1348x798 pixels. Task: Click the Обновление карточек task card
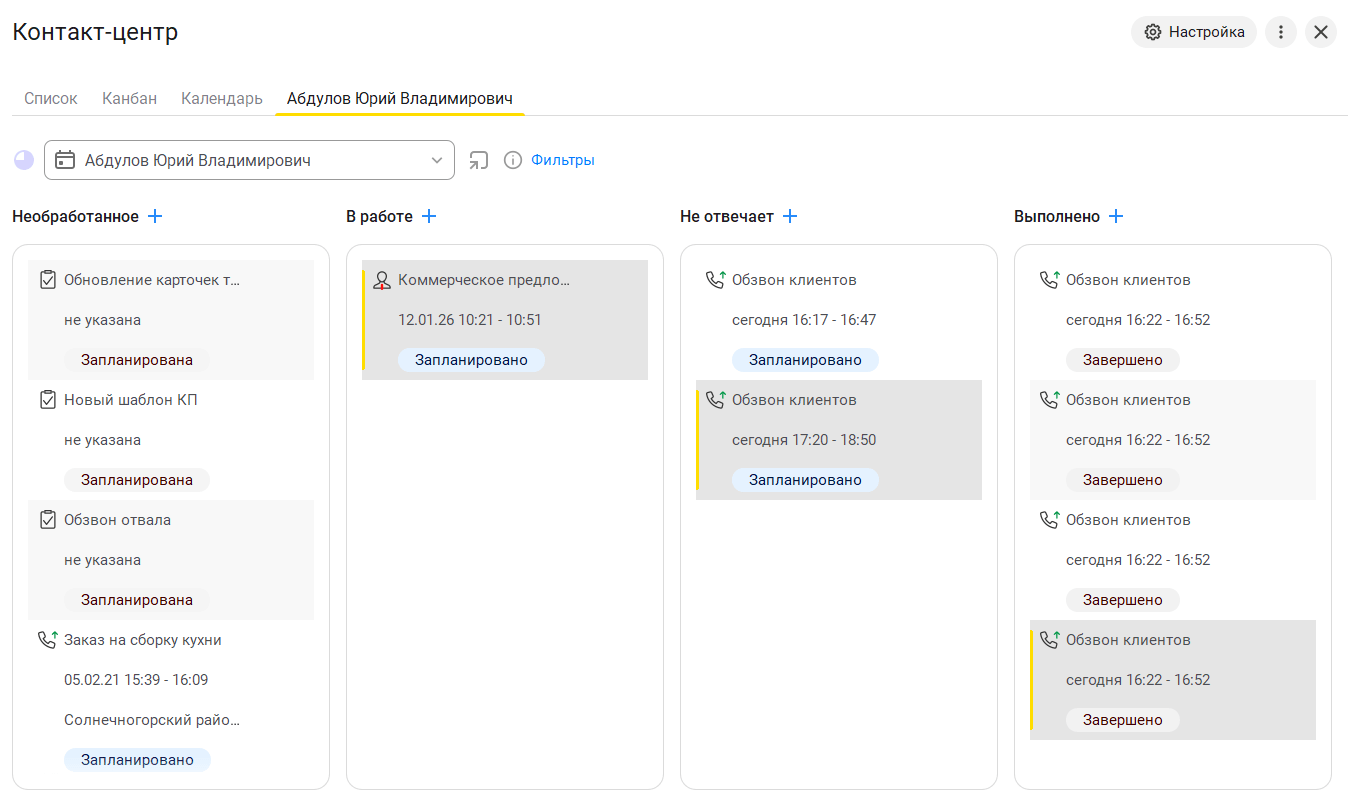click(x=171, y=319)
